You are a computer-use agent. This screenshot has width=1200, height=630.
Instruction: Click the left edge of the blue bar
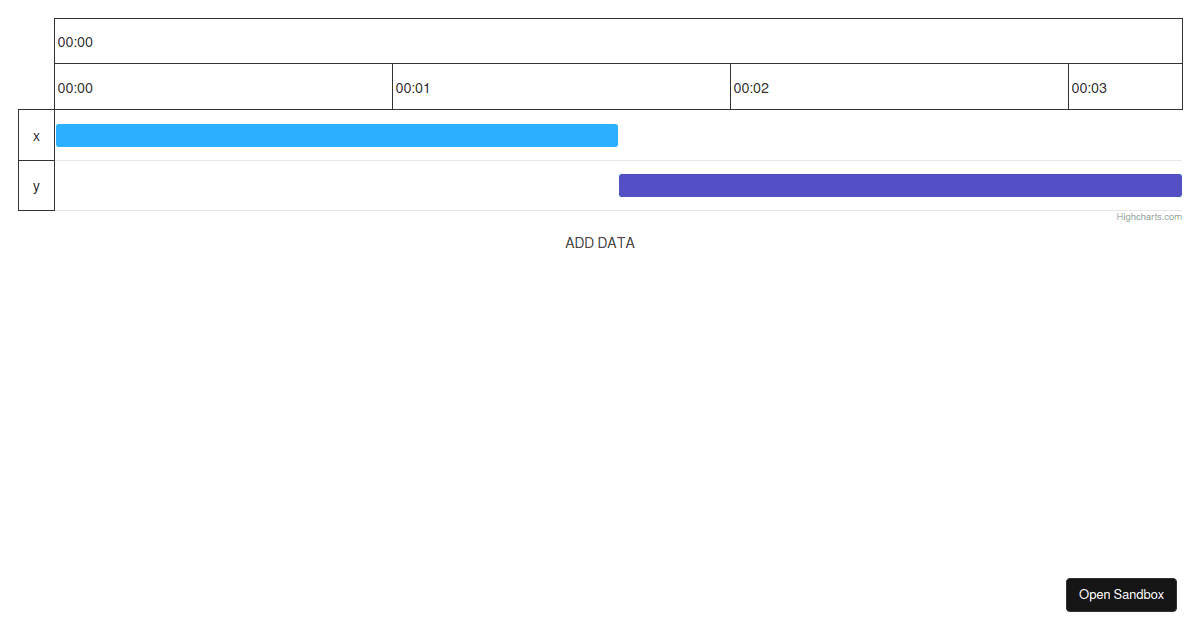58,135
